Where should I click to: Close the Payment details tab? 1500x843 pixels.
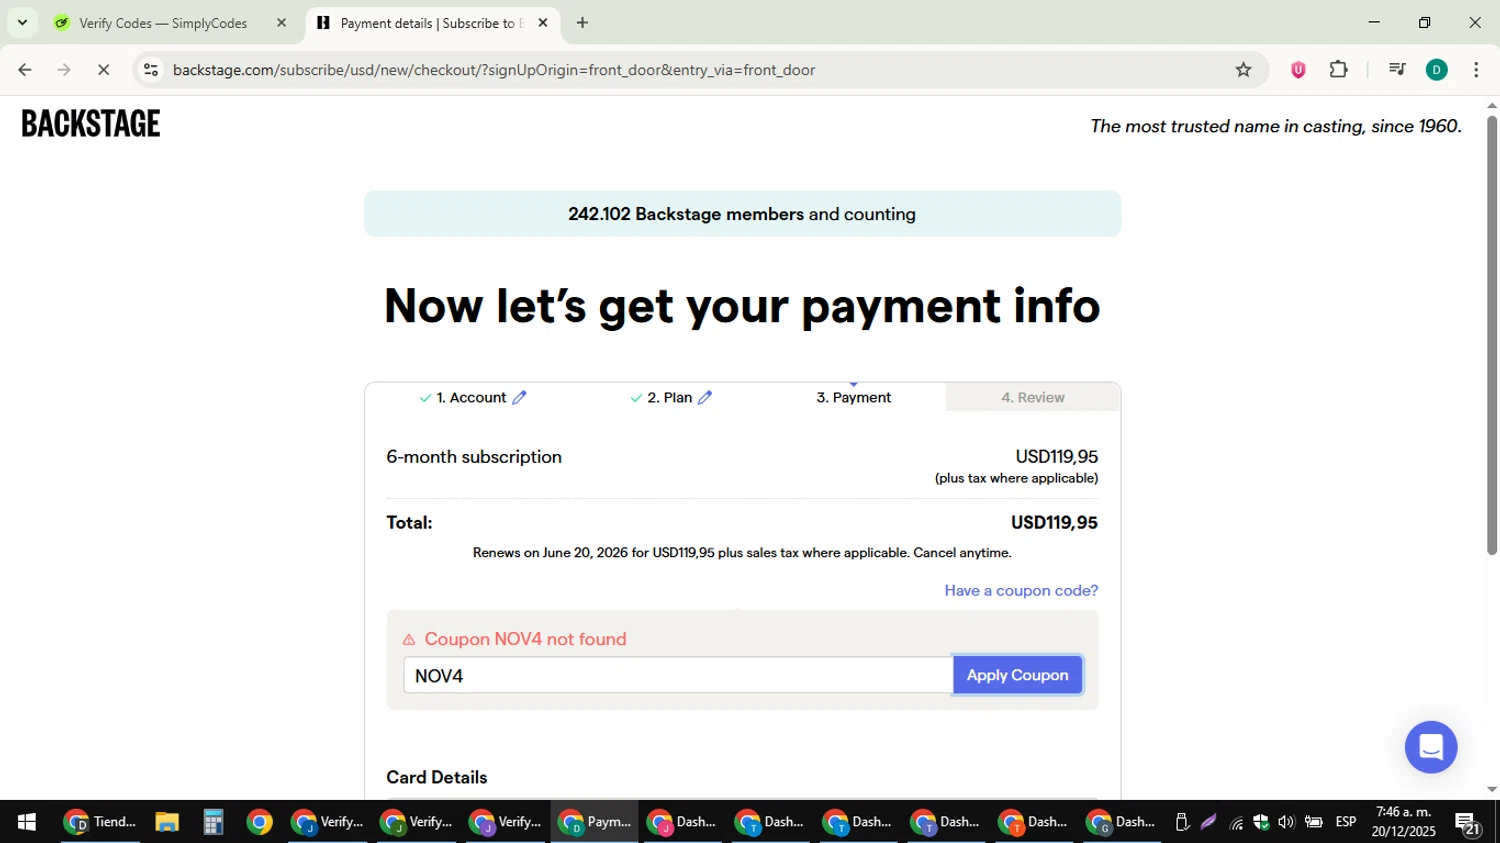543,23
